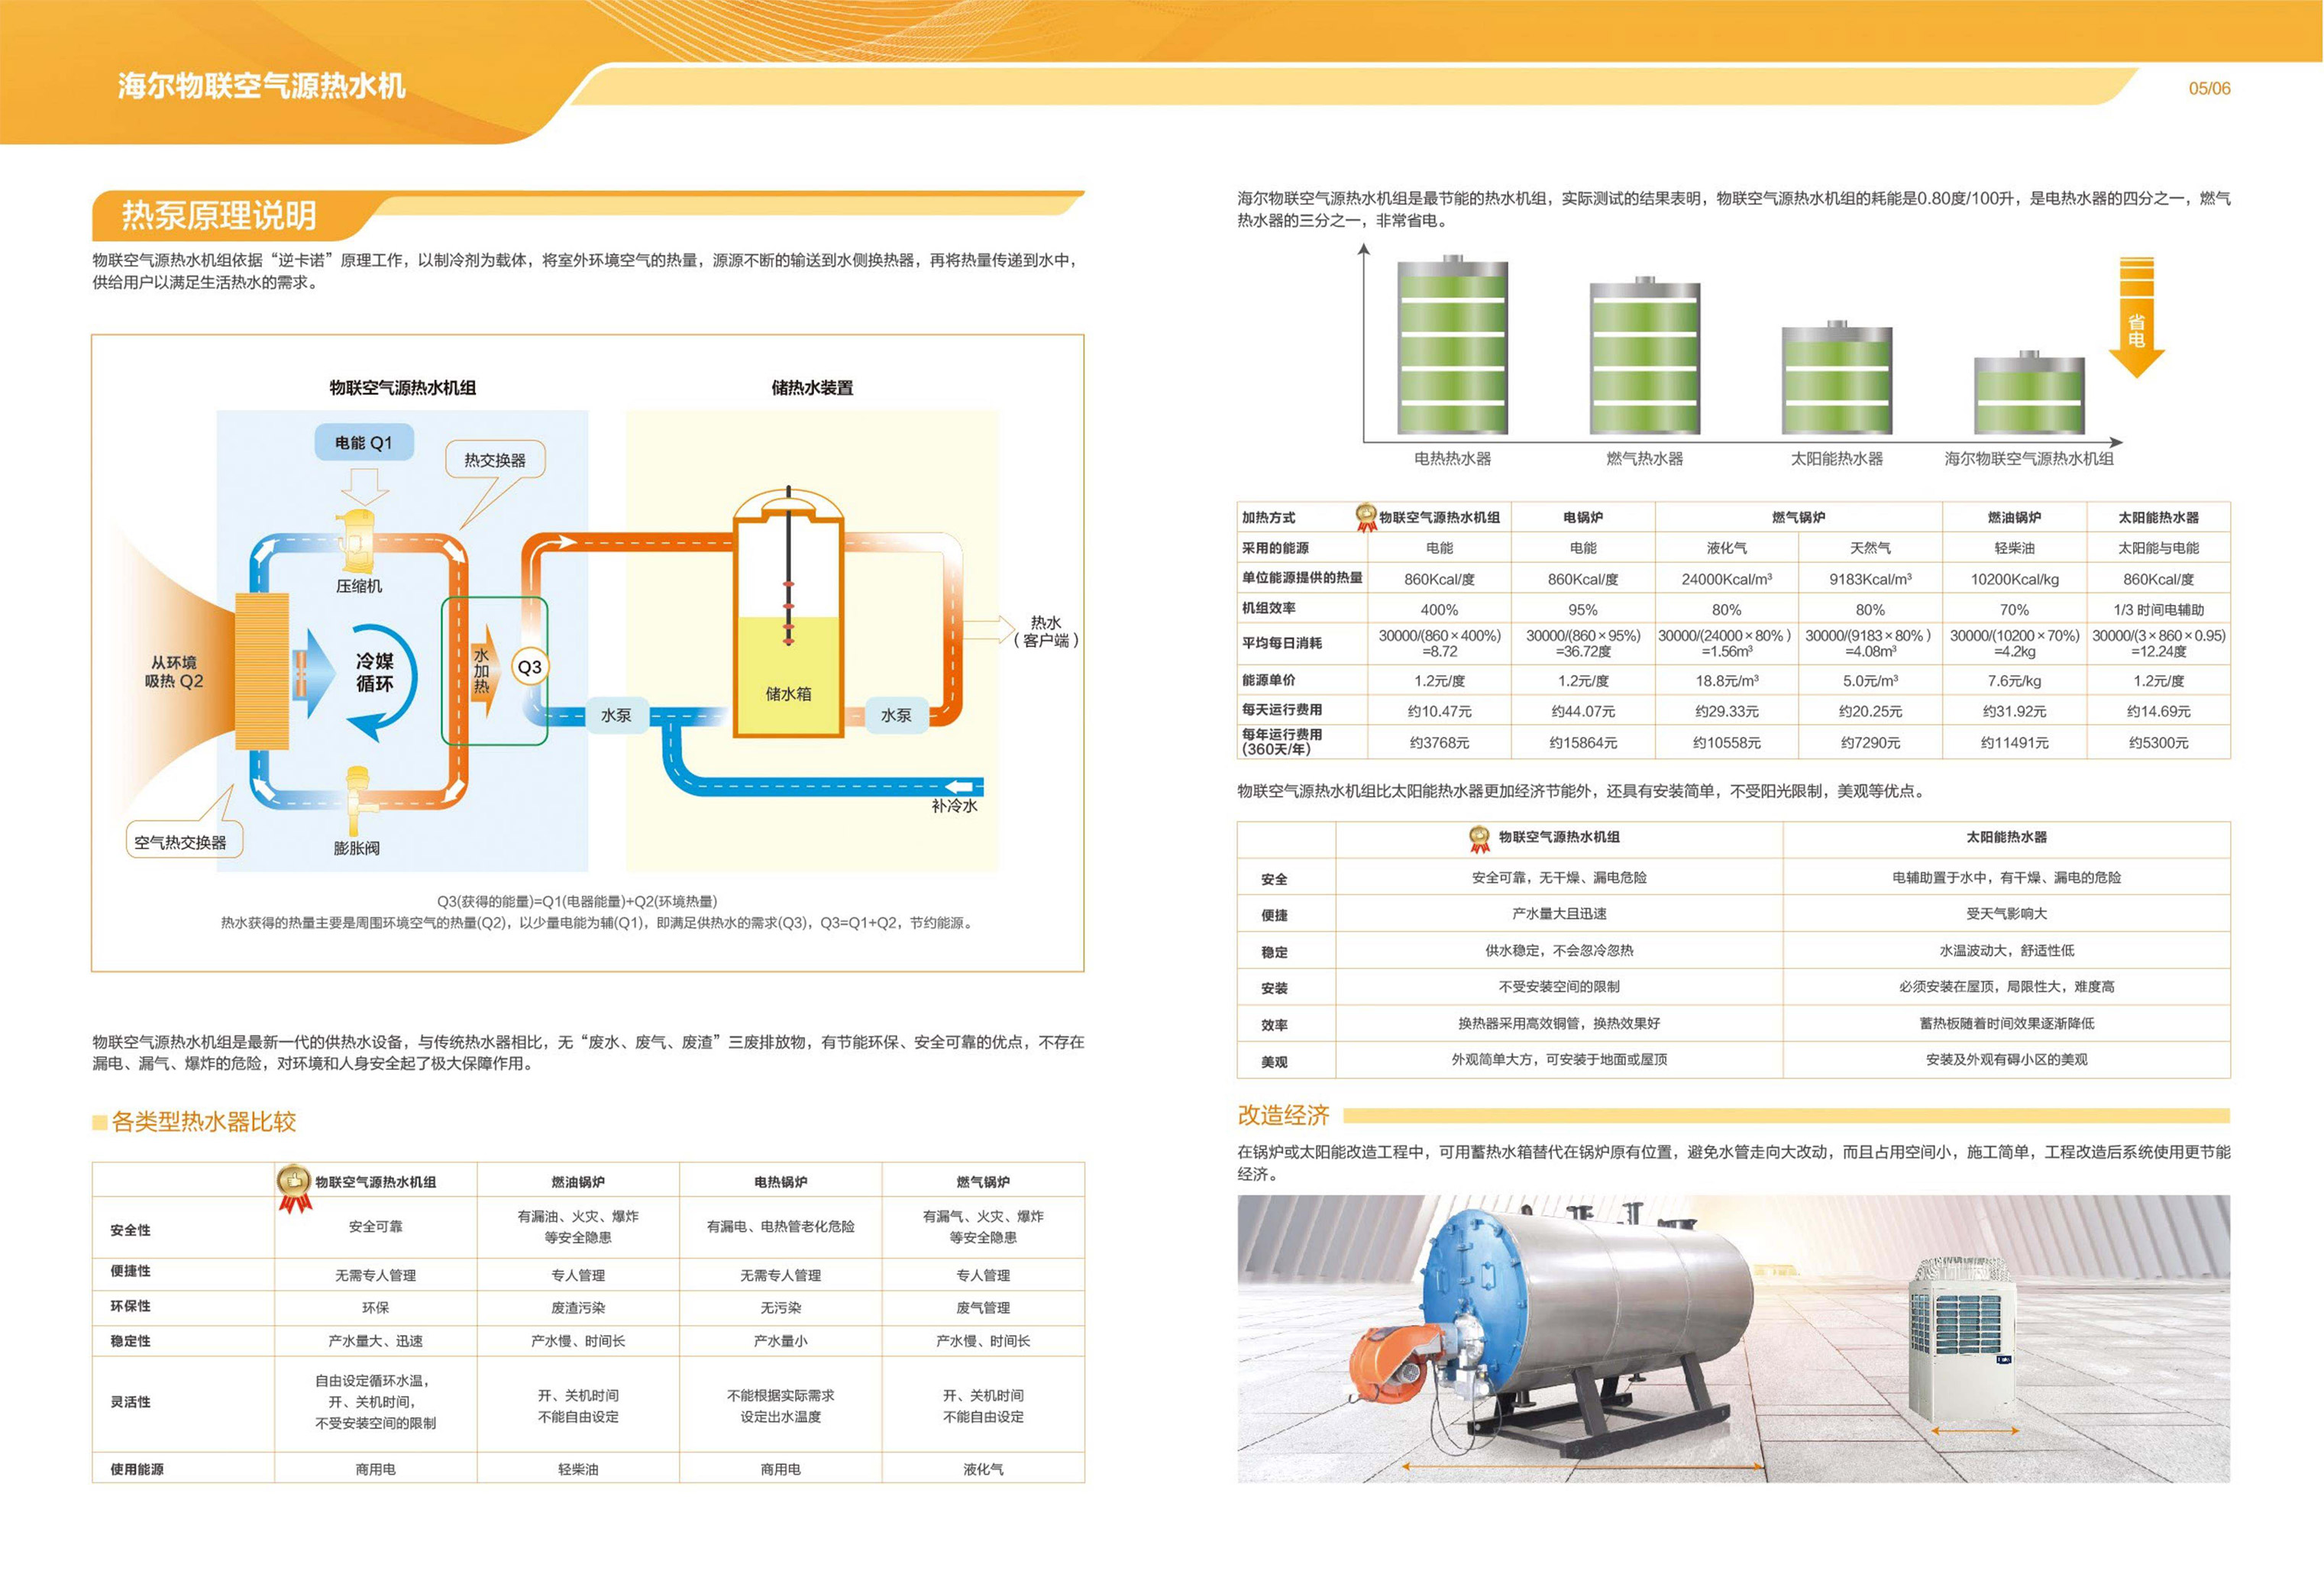Click the 热交换器 callout bubble
The image size is (2324, 1587).
[x=495, y=460]
